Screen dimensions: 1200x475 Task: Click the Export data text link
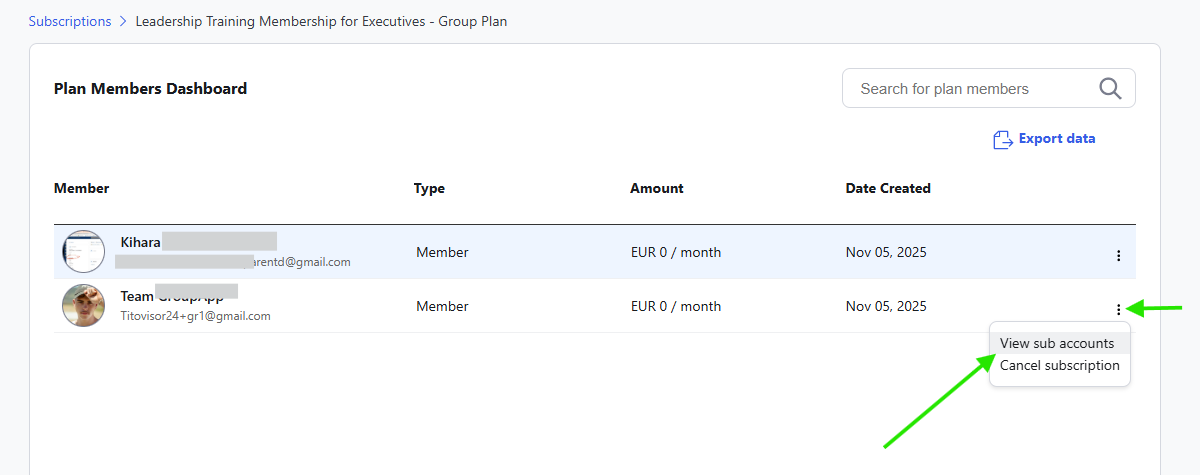coord(1057,139)
